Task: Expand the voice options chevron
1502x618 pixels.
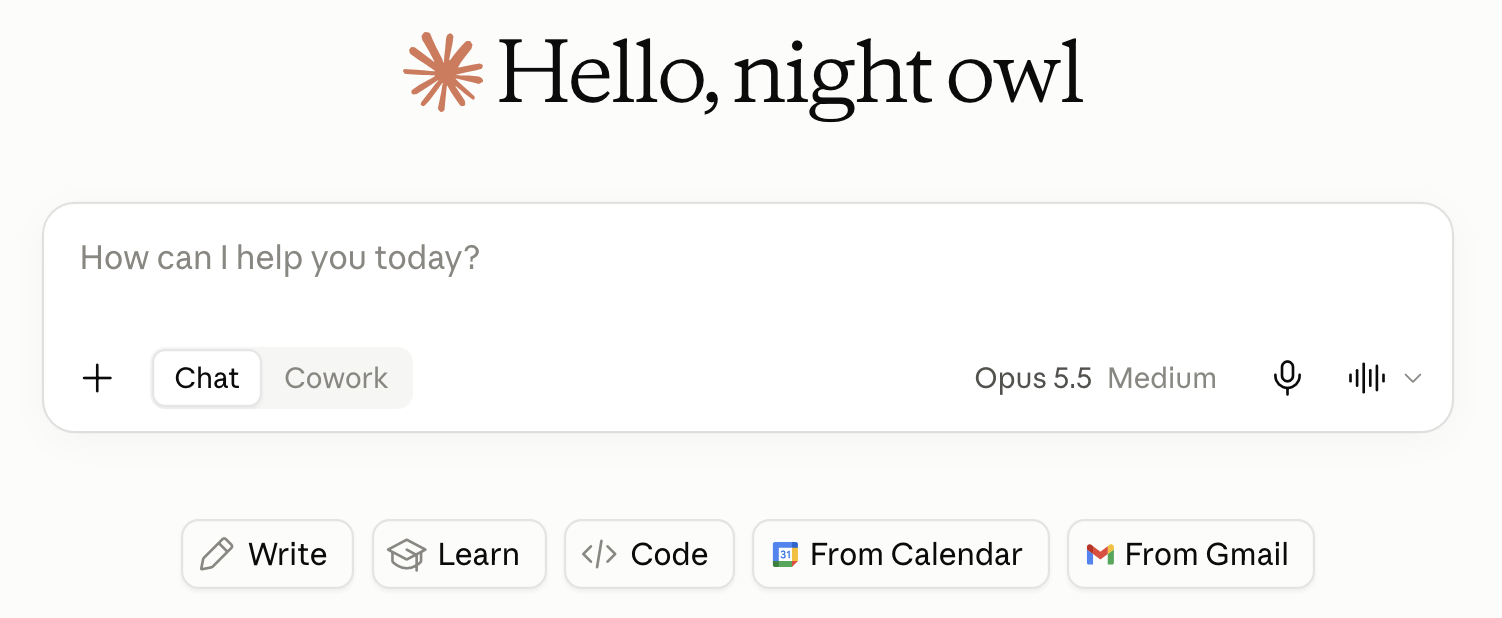Action: coord(1413,378)
